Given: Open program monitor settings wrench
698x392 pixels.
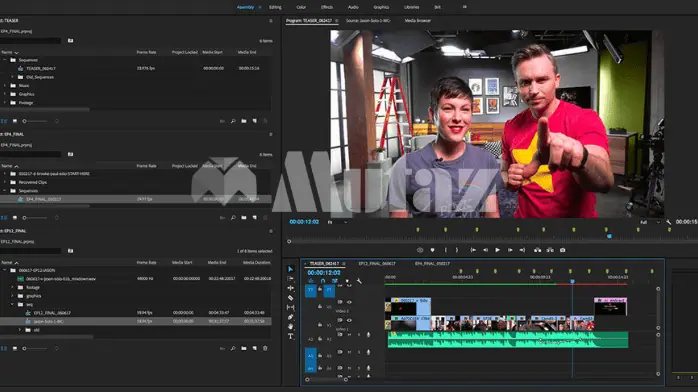Looking at the screenshot, I should (668, 222).
